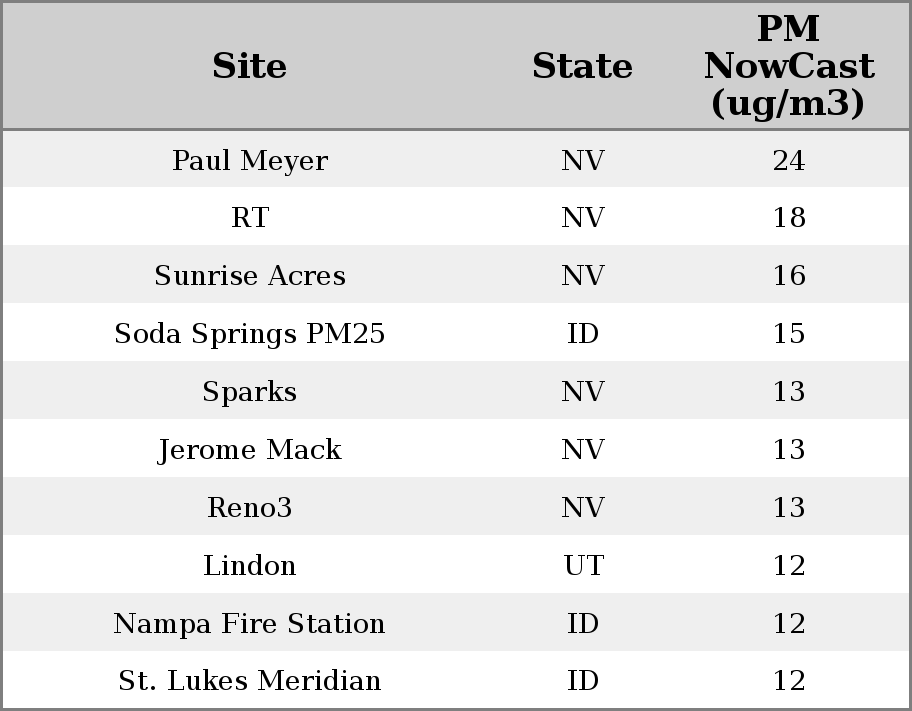Screen dimensions: 912x711
Task: Select the RT site cell
Action: pos(250,218)
